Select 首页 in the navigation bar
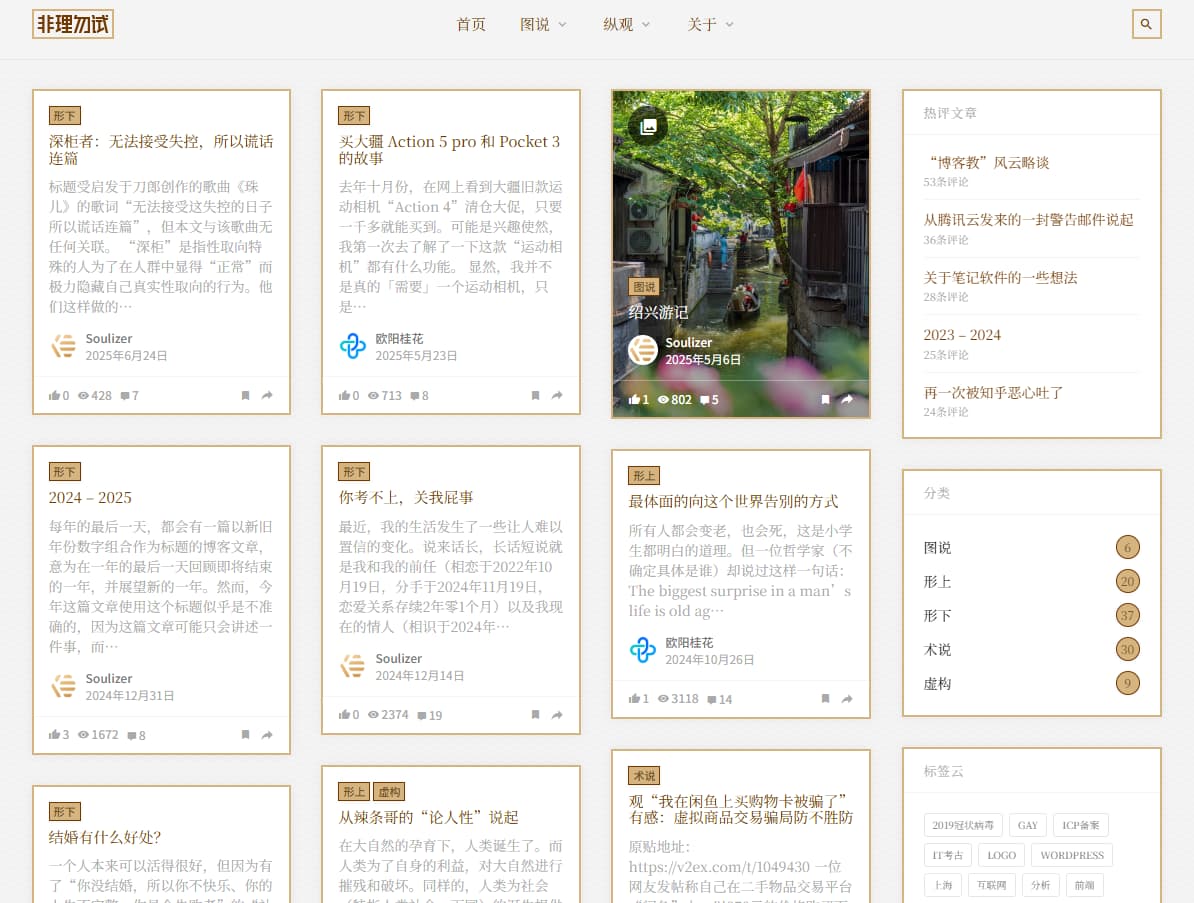 (x=470, y=24)
